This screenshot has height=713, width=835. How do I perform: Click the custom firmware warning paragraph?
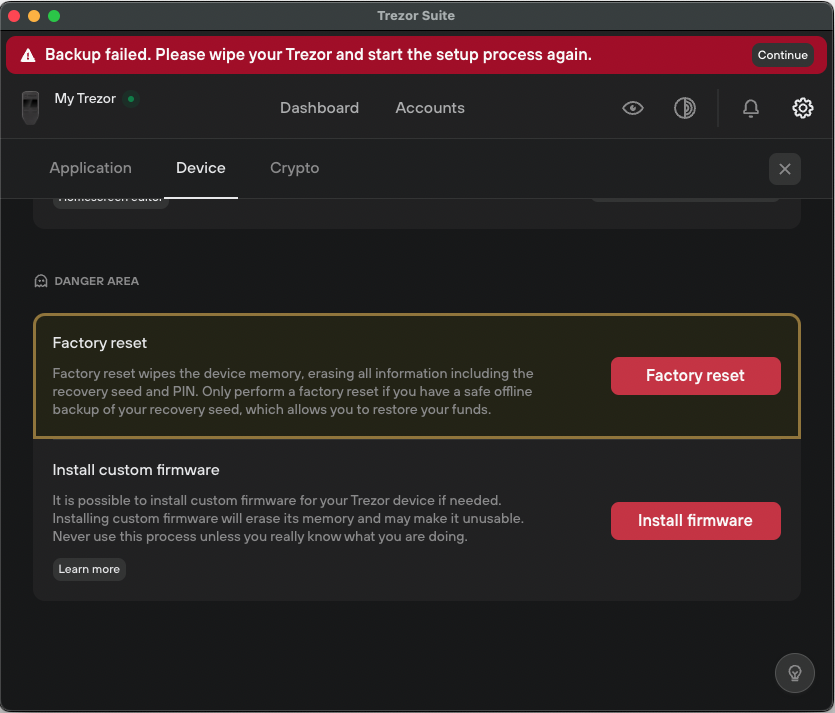(x=288, y=518)
